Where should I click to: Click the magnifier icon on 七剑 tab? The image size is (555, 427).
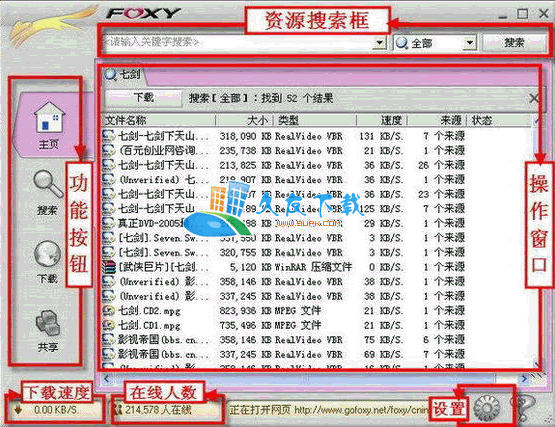(110, 75)
